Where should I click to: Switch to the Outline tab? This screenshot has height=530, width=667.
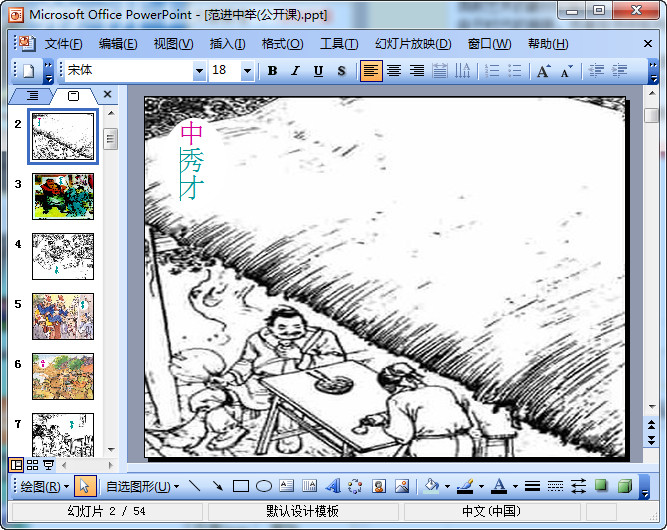pos(32,96)
